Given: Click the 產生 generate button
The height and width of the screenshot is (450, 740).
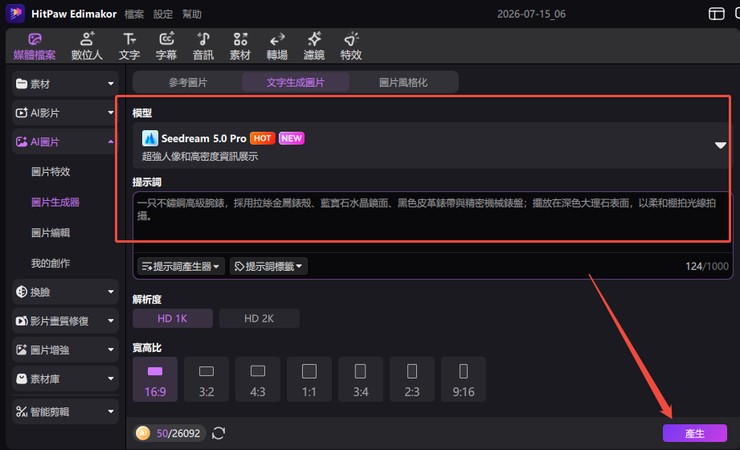Looking at the screenshot, I should 695,433.
